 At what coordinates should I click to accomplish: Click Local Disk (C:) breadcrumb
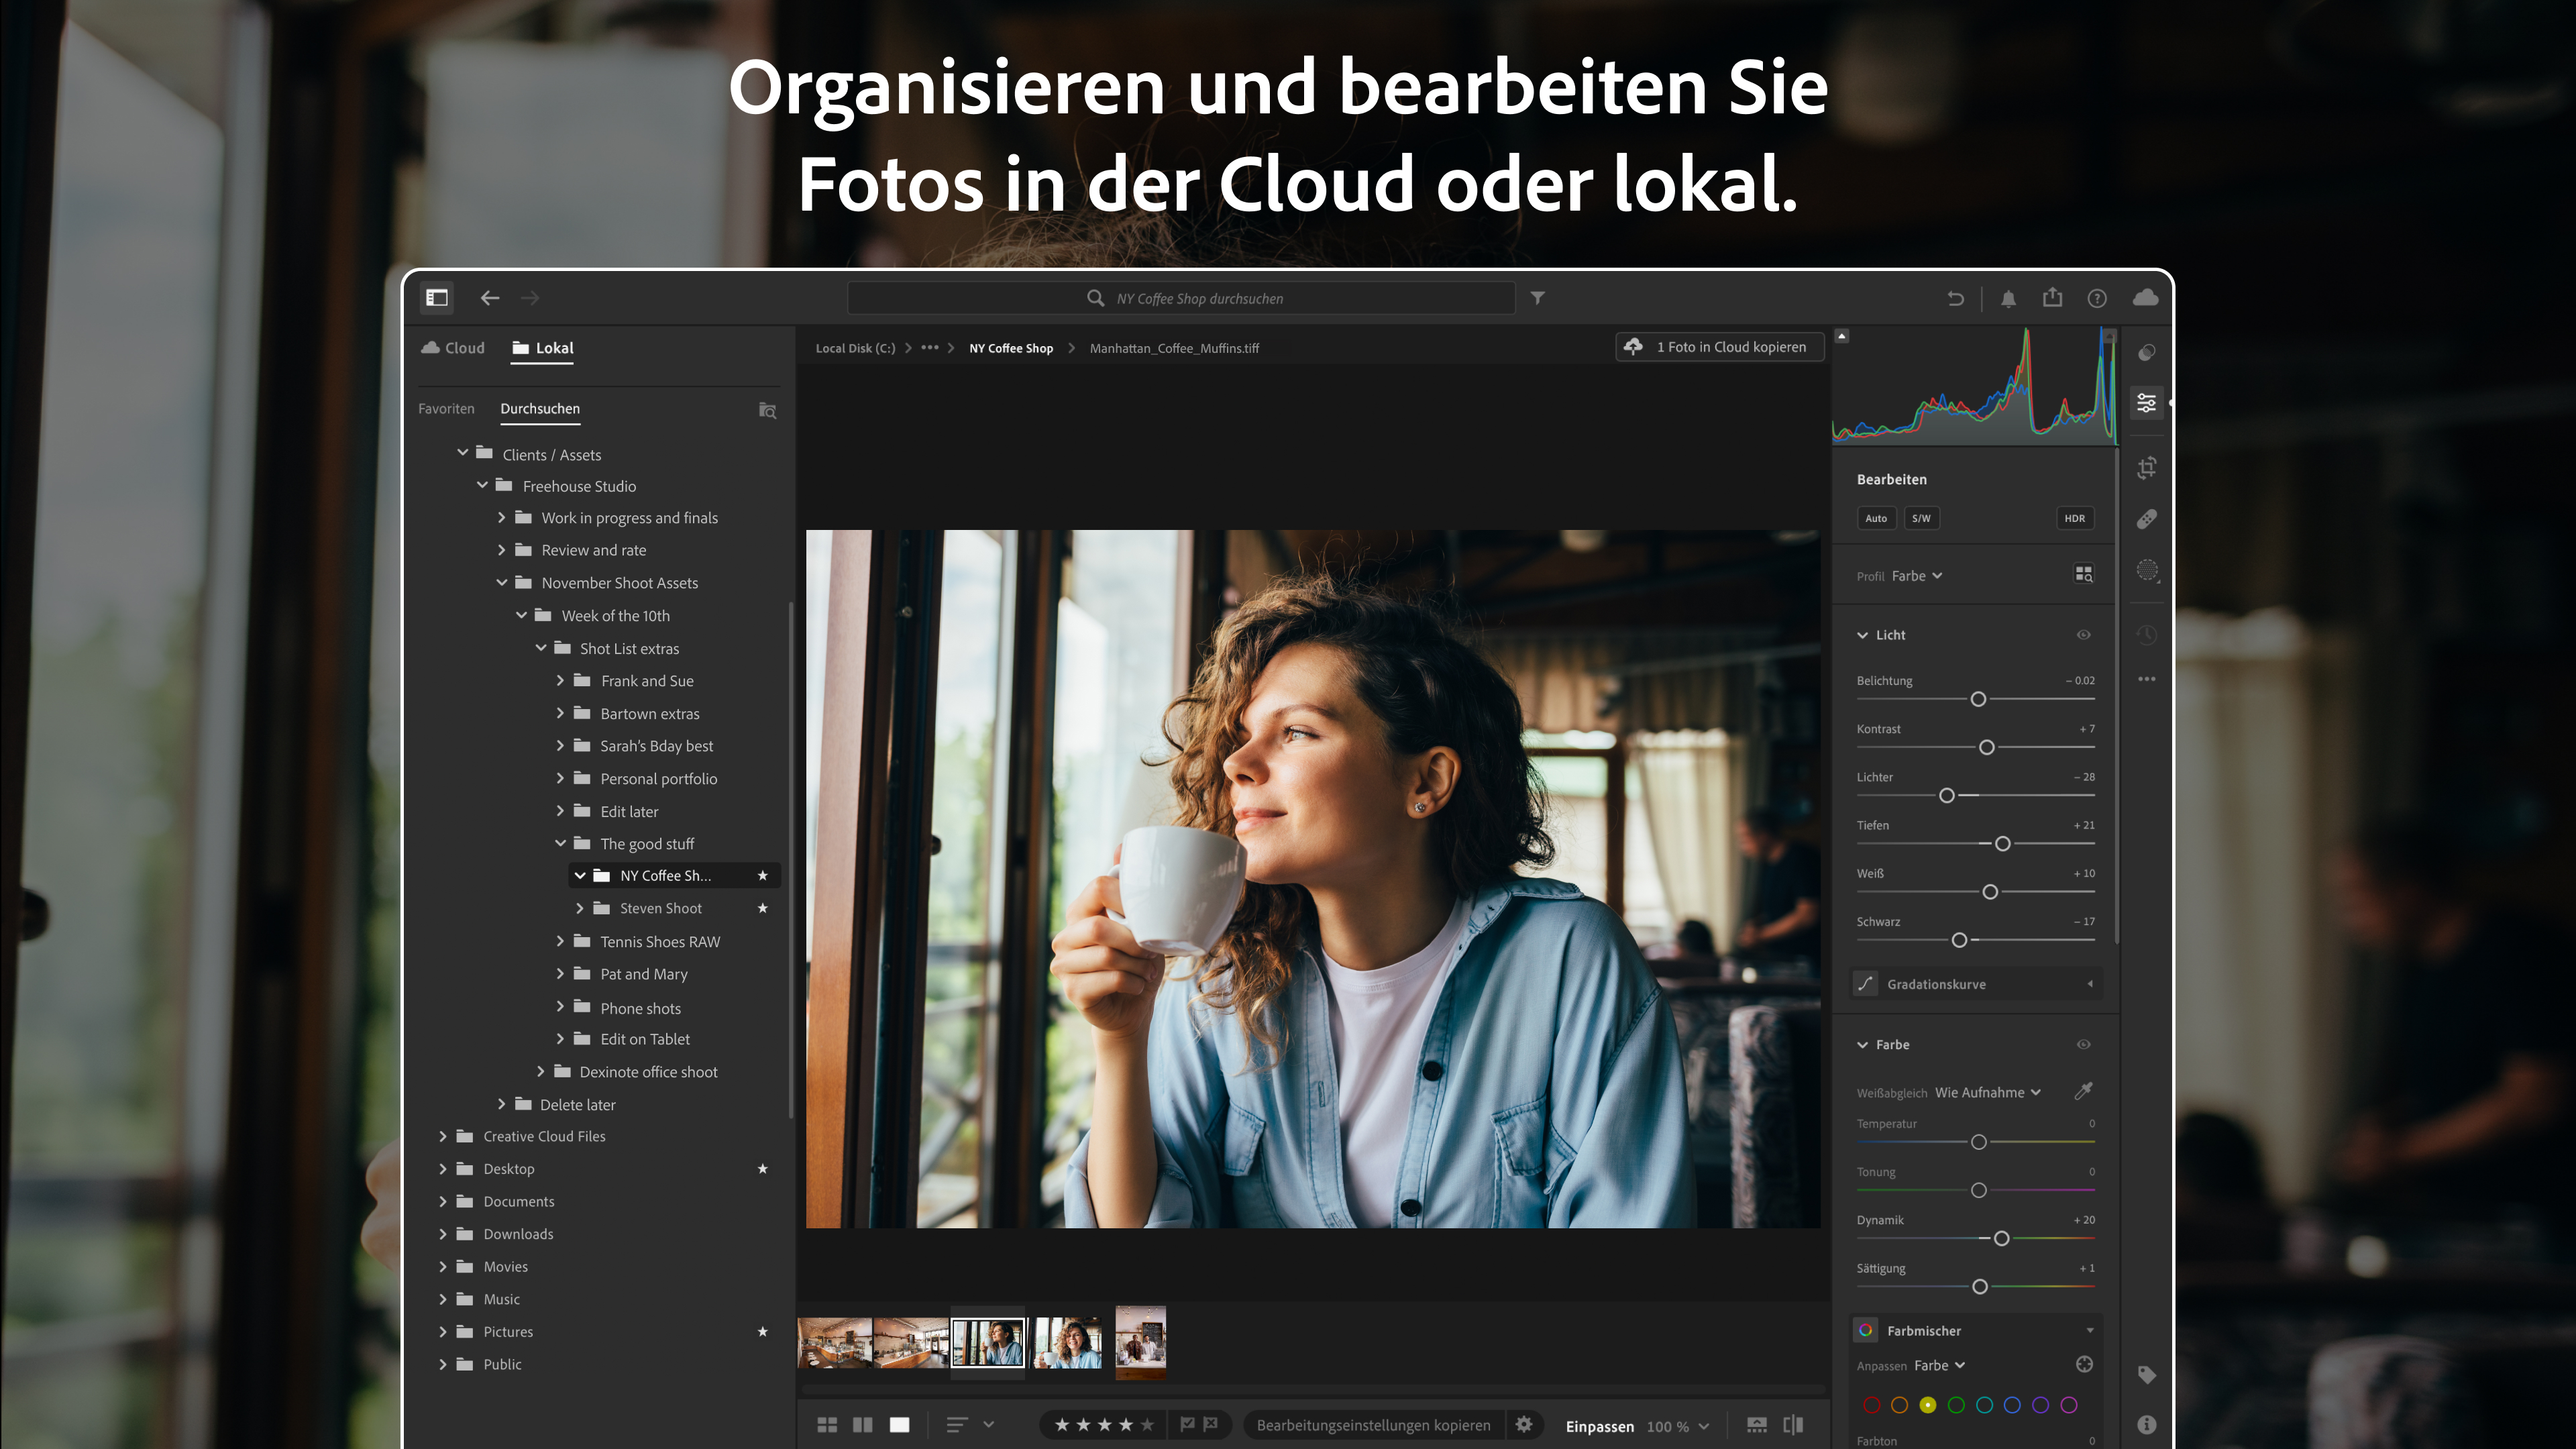click(x=855, y=348)
